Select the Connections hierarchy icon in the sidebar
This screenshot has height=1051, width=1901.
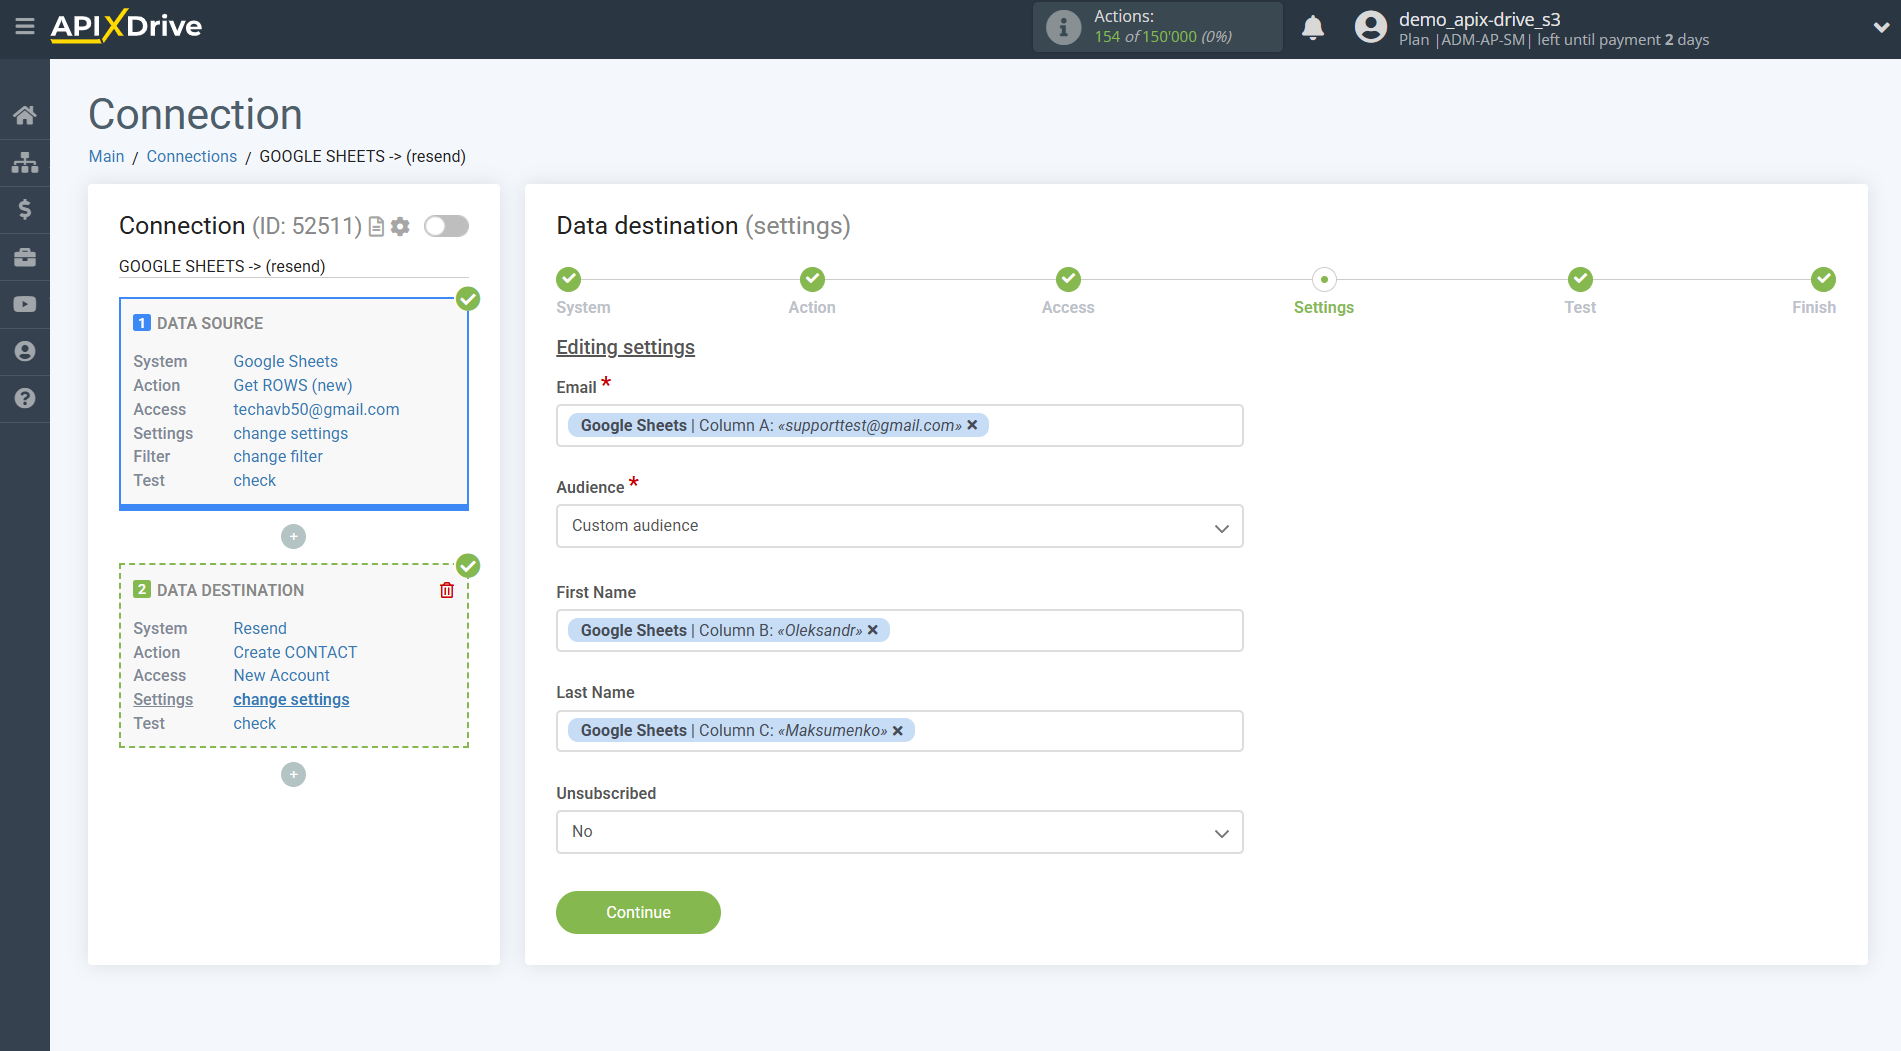pyautogui.click(x=25, y=161)
